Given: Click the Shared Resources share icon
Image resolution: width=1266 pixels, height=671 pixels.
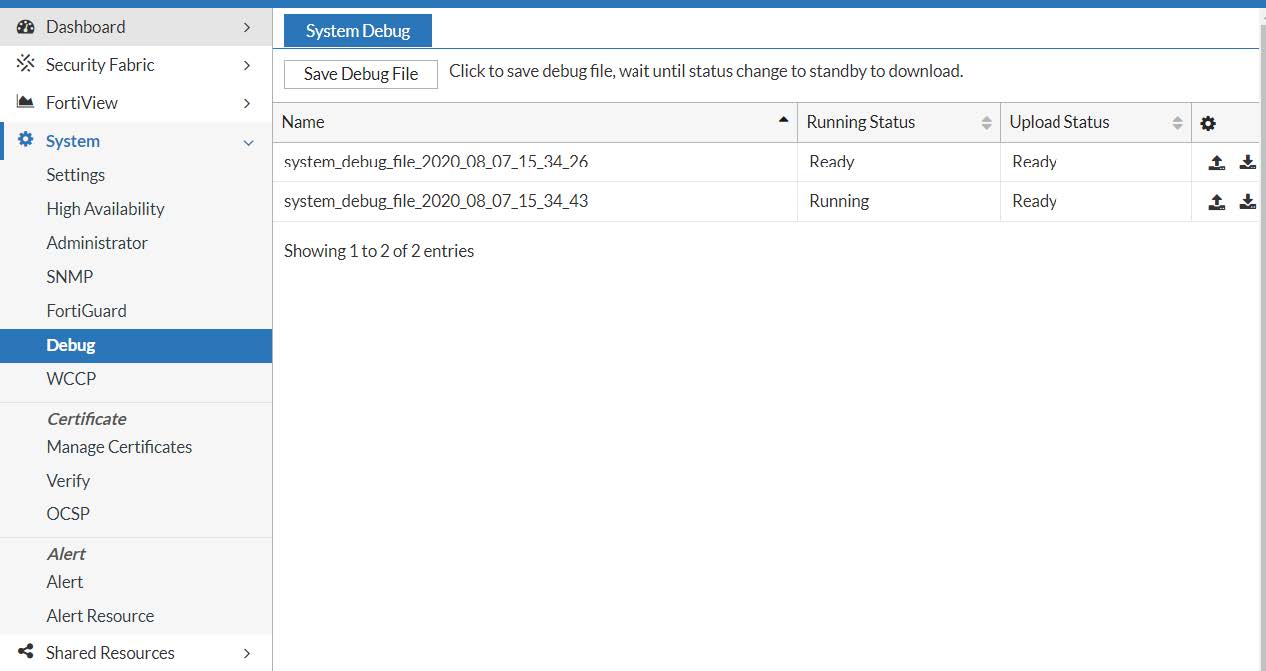Looking at the screenshot, I should click(x=26, y=652).
